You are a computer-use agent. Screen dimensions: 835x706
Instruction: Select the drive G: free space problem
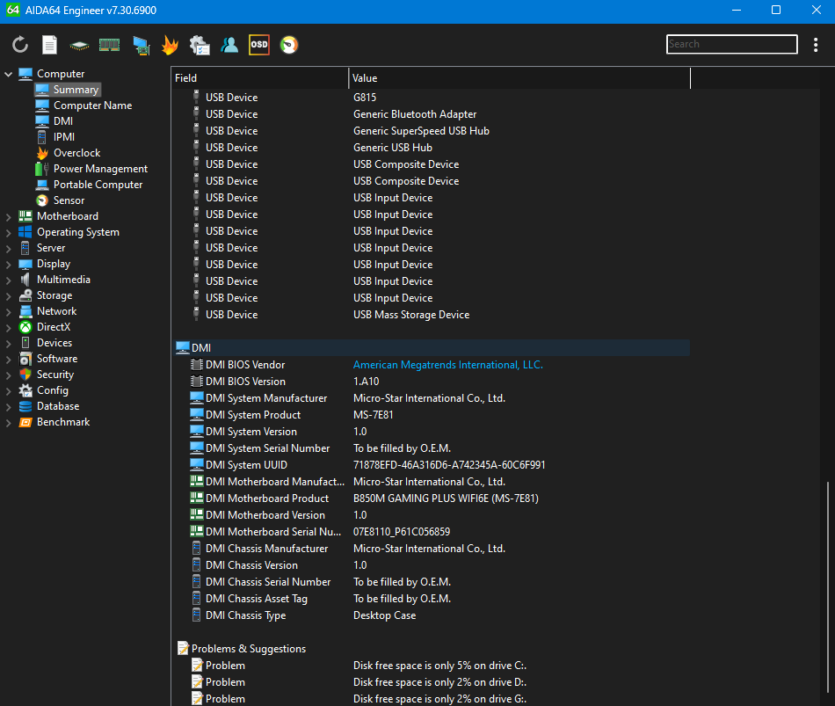click(431, 699)
